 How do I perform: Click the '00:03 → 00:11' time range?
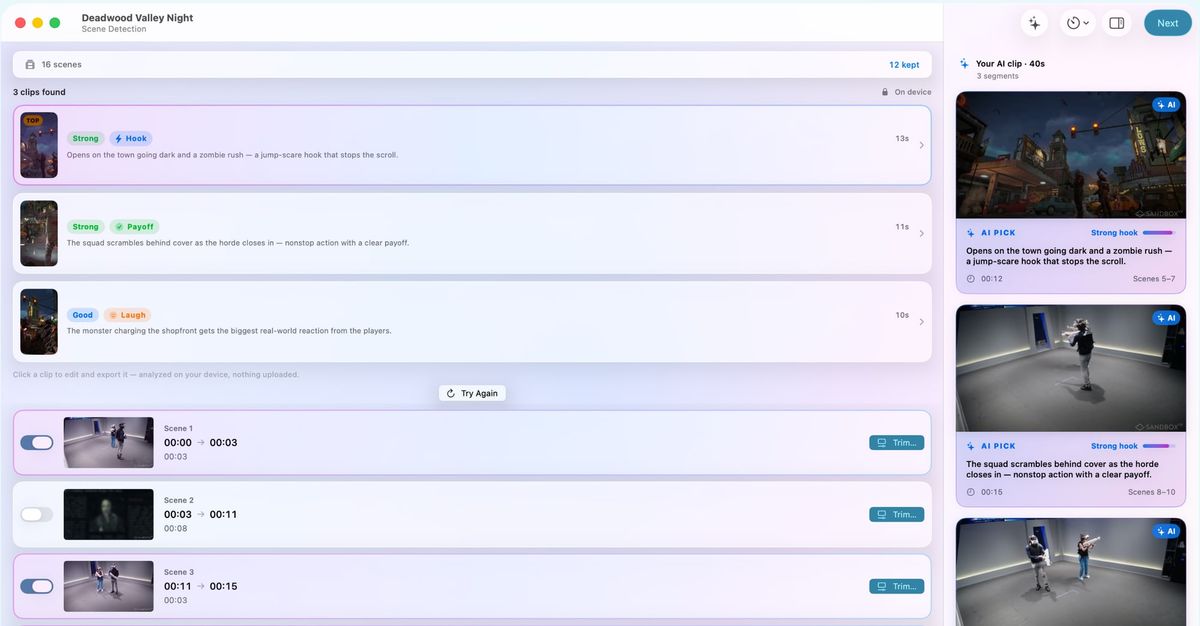[x=200, y=514]
